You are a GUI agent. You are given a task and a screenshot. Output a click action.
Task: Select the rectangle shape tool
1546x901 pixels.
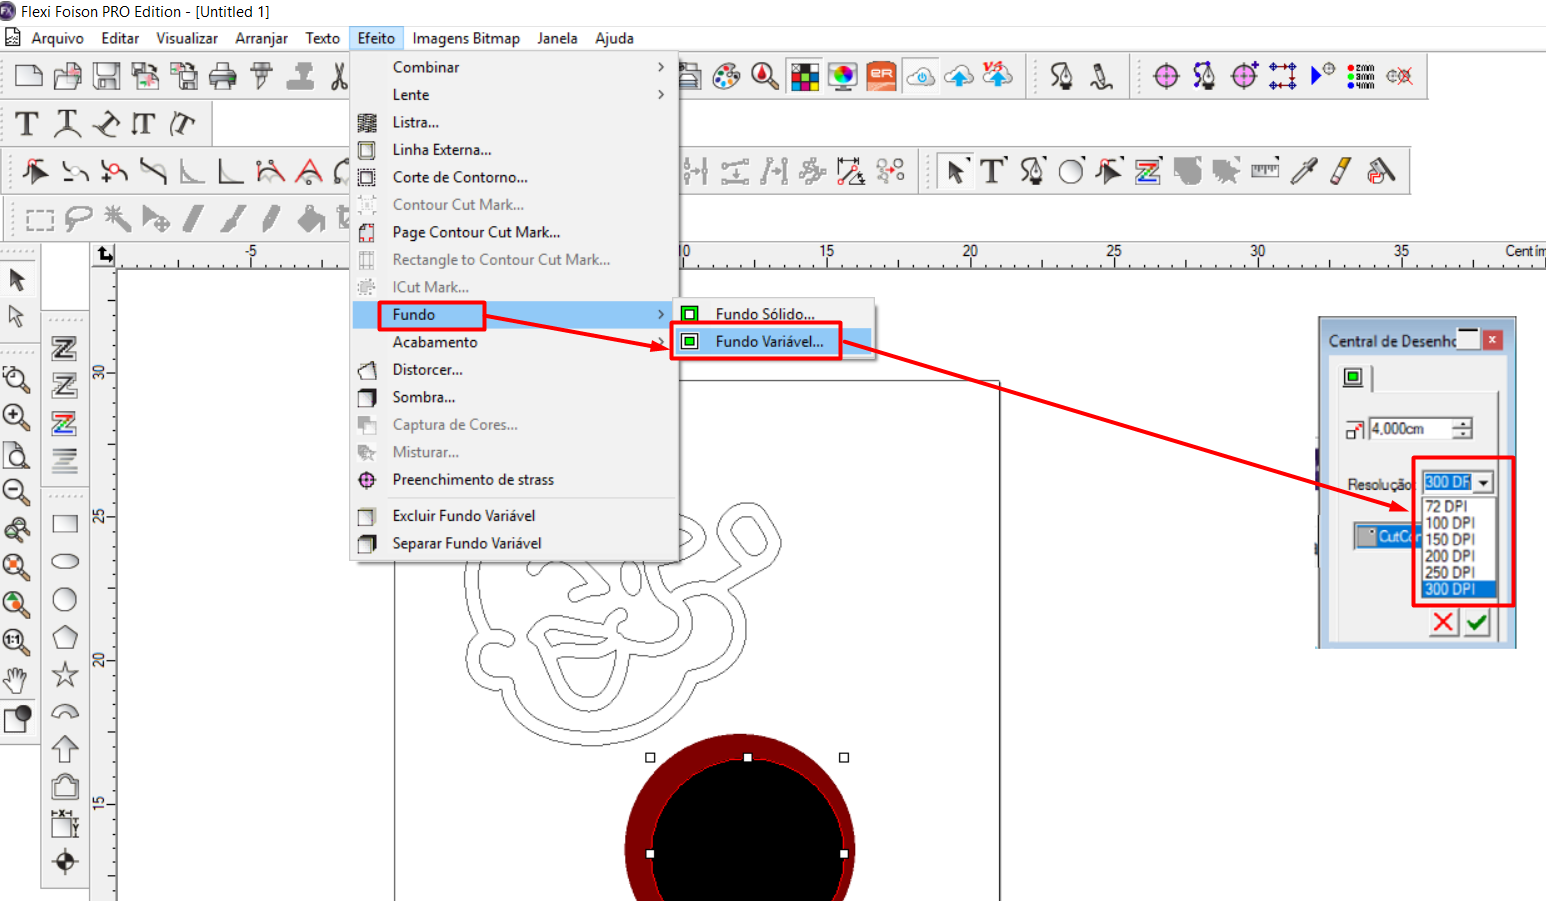coord(65,524)
